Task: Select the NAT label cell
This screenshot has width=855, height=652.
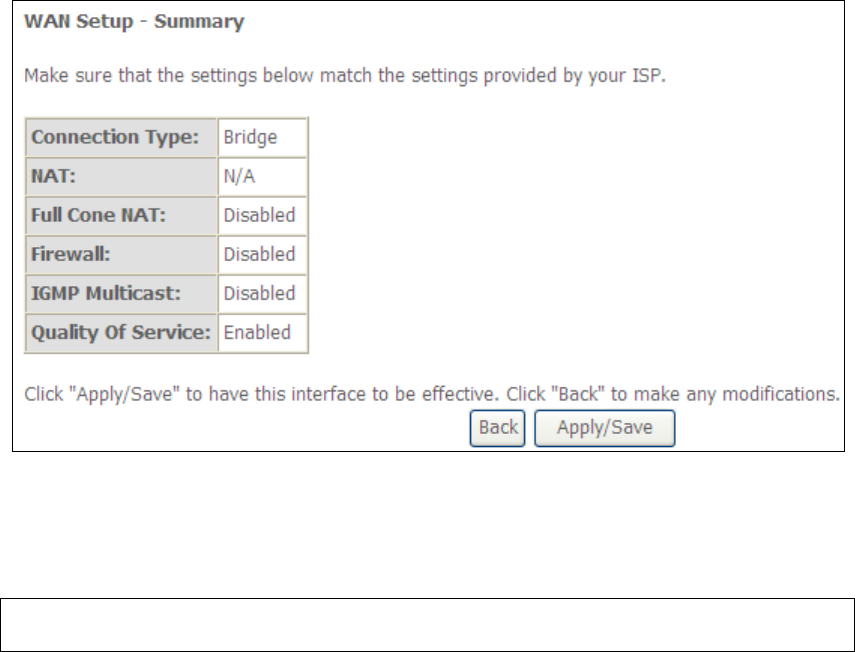Action: tap(121, 176)
